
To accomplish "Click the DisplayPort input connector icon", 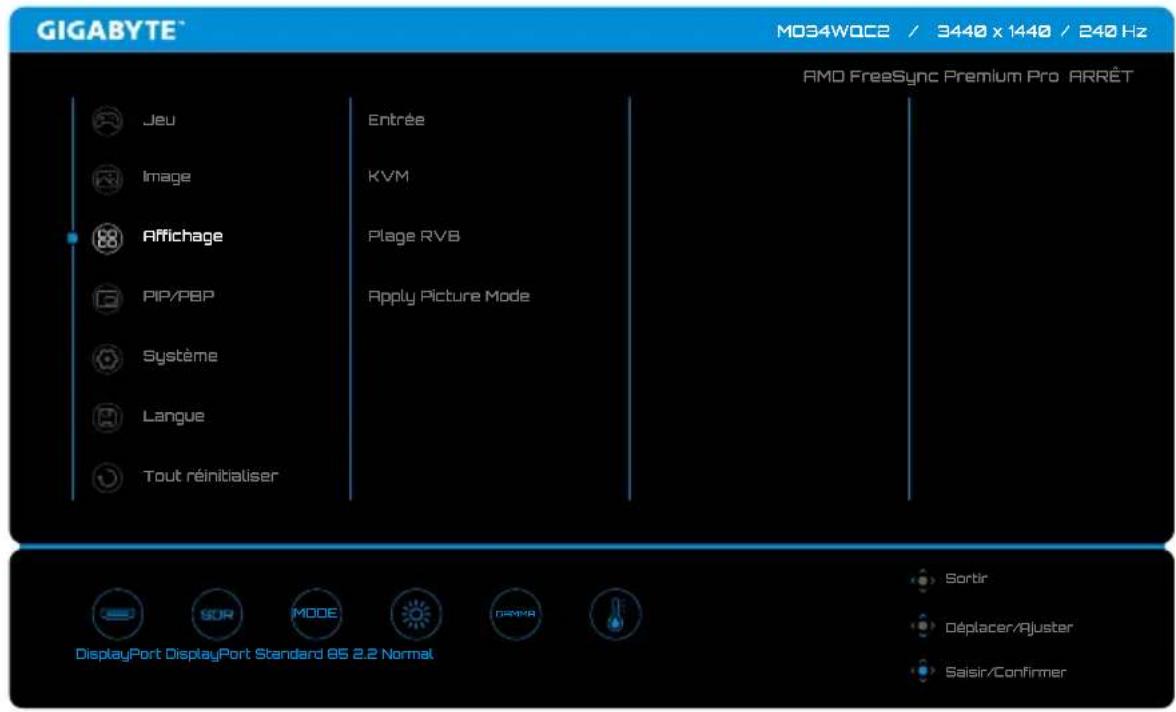I will pyautogui.click(x=118, y=614).
